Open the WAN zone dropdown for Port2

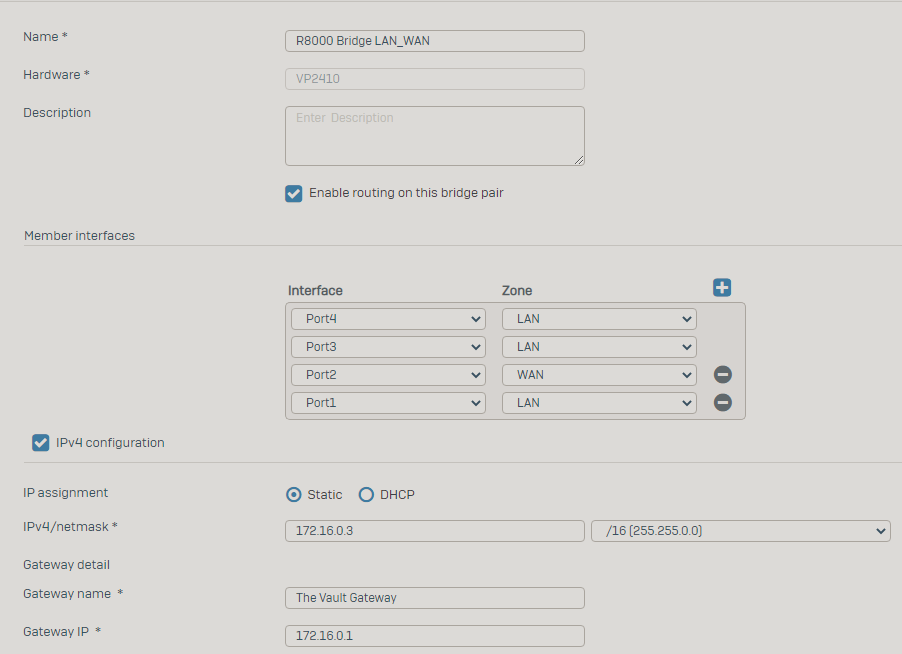click(599, 375)
